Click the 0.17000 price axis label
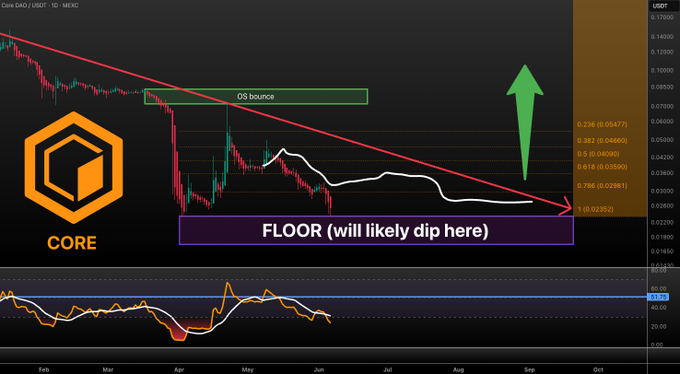The width and height of the screenshot is (680, 374). pyautogui.click(x=662, y=18)
